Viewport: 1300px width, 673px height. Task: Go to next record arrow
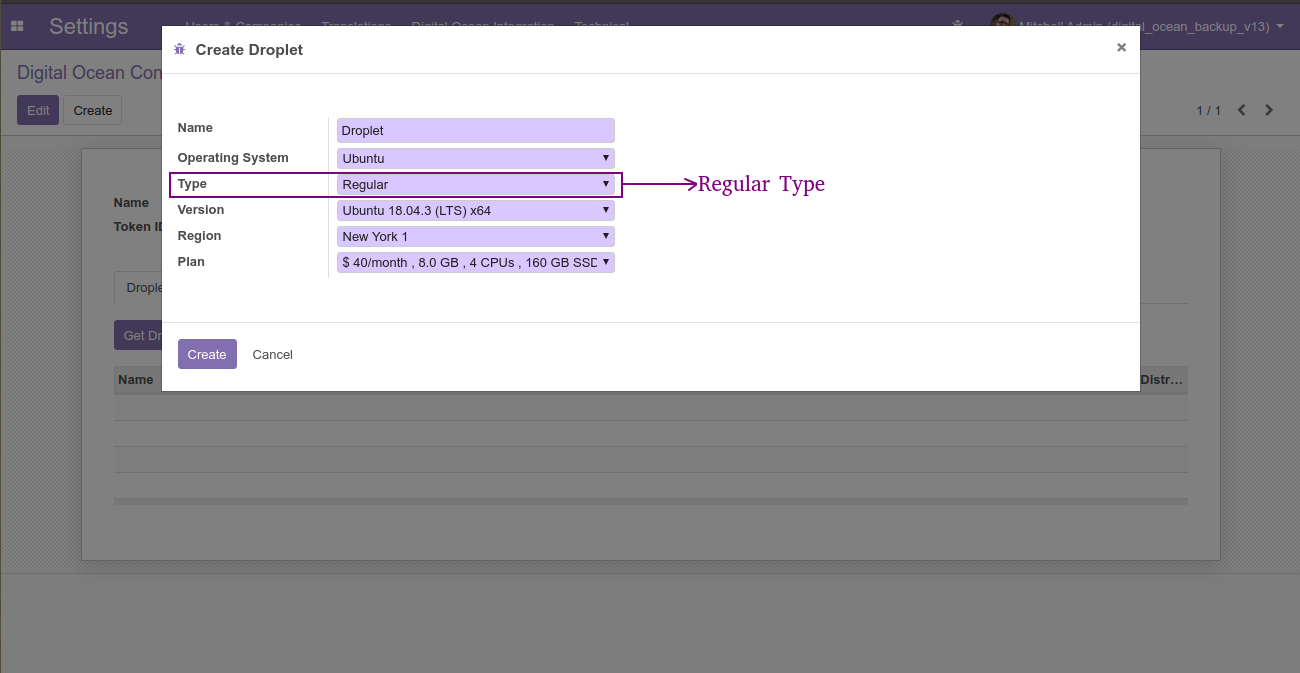click(1269, 110)
